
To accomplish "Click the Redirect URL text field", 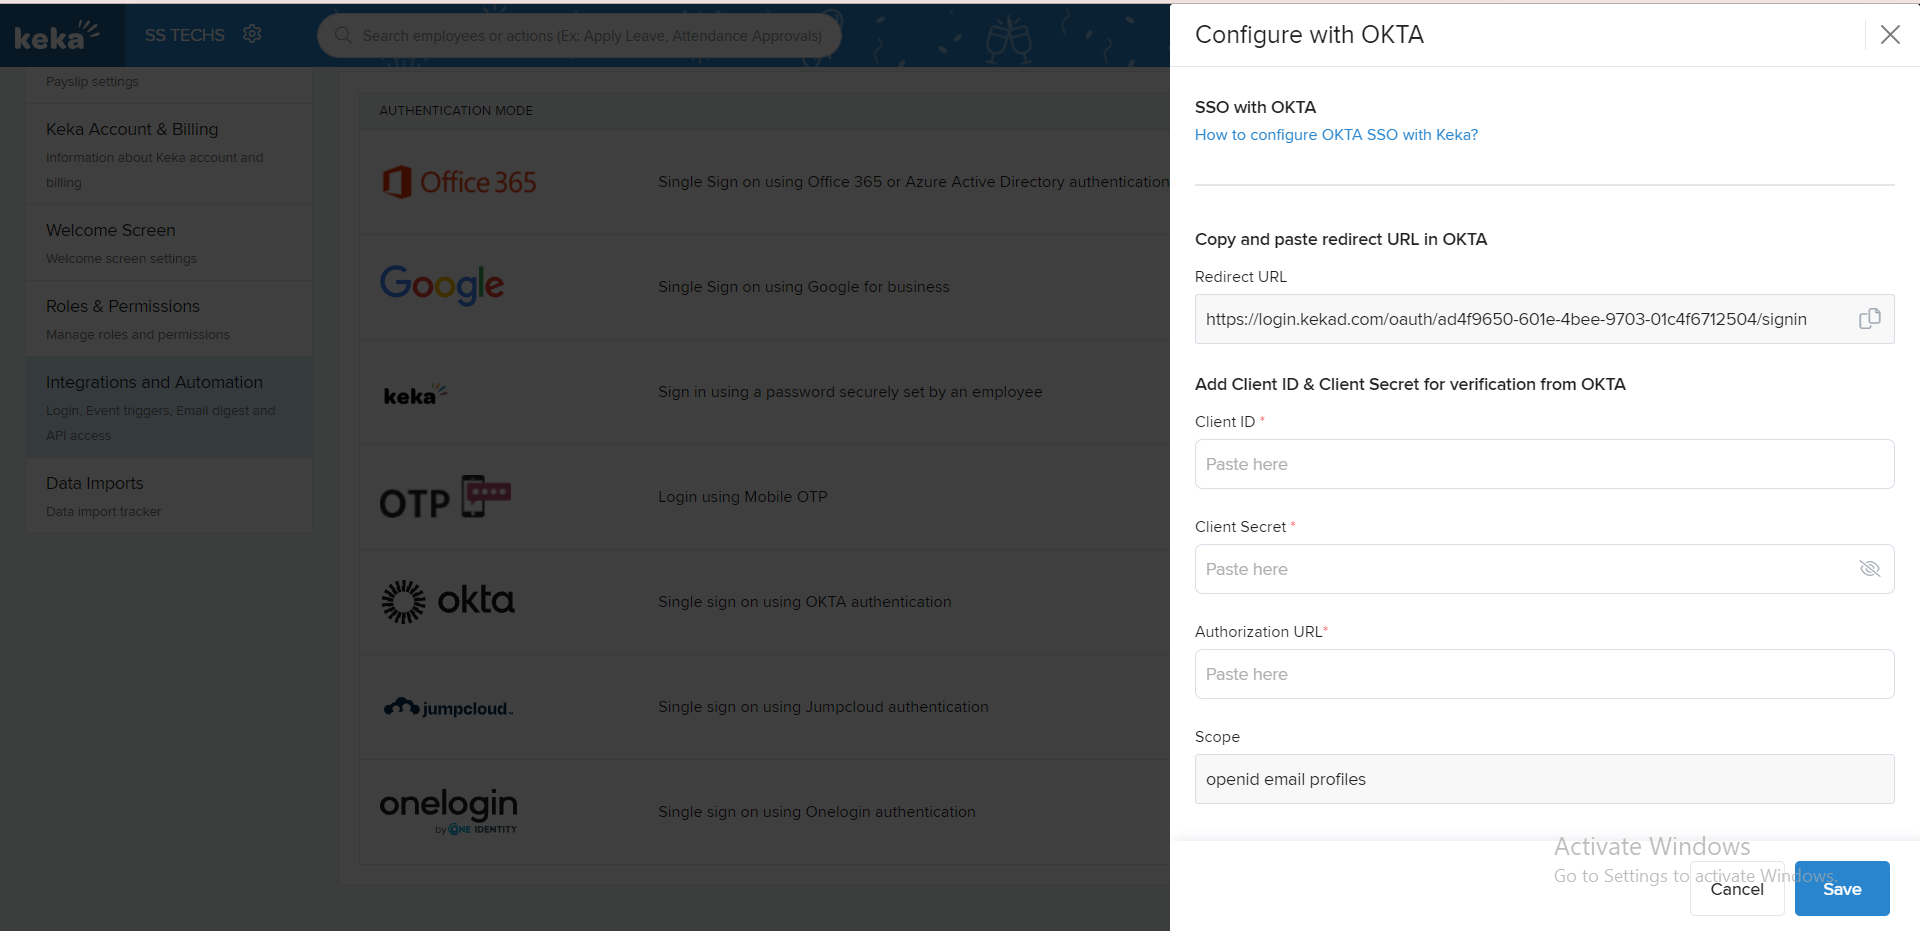I will tap(1544, 319).
